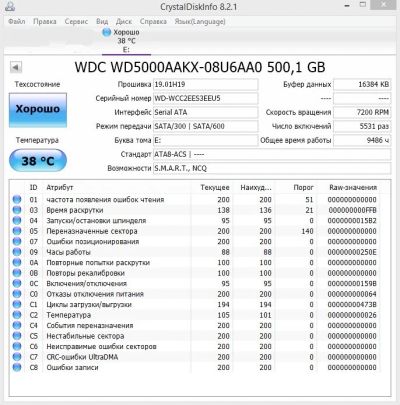Click the Хорошо health status button

[38, 110]
